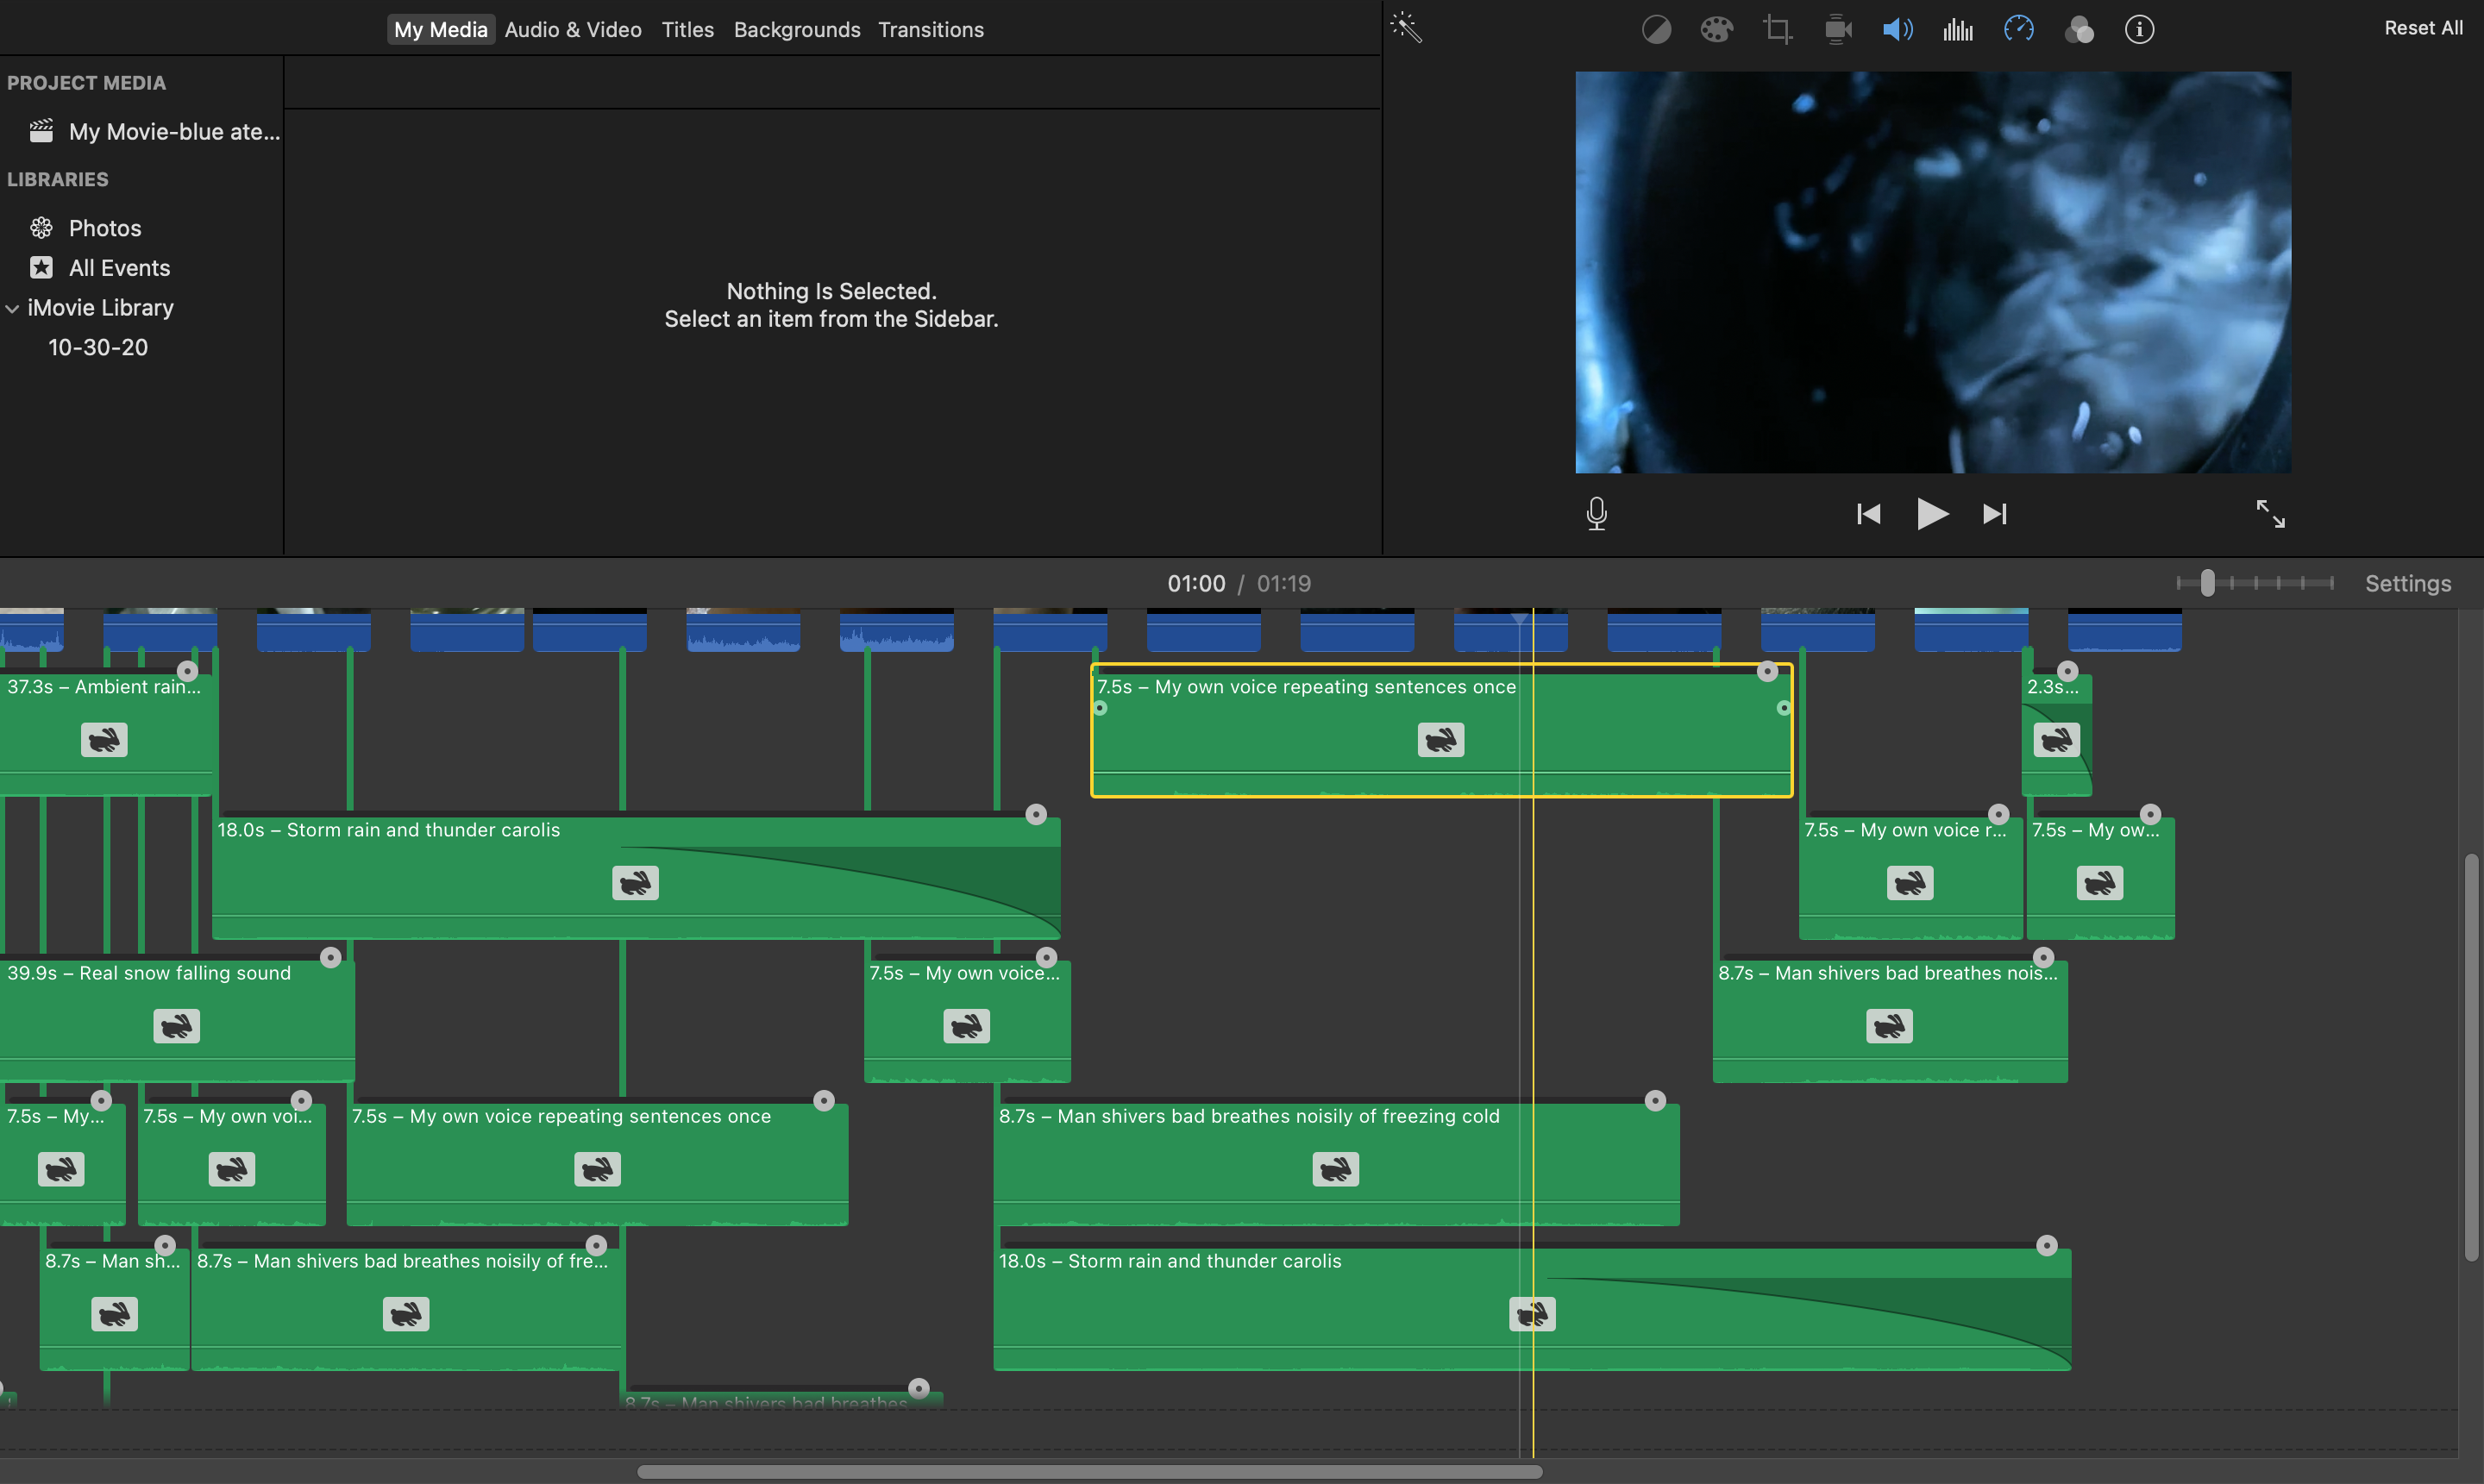Image resolution: width=2484 pixels, height=1484 pixels.
Task: Click the magic wand auto-enhance icon
Action: 1406,28
